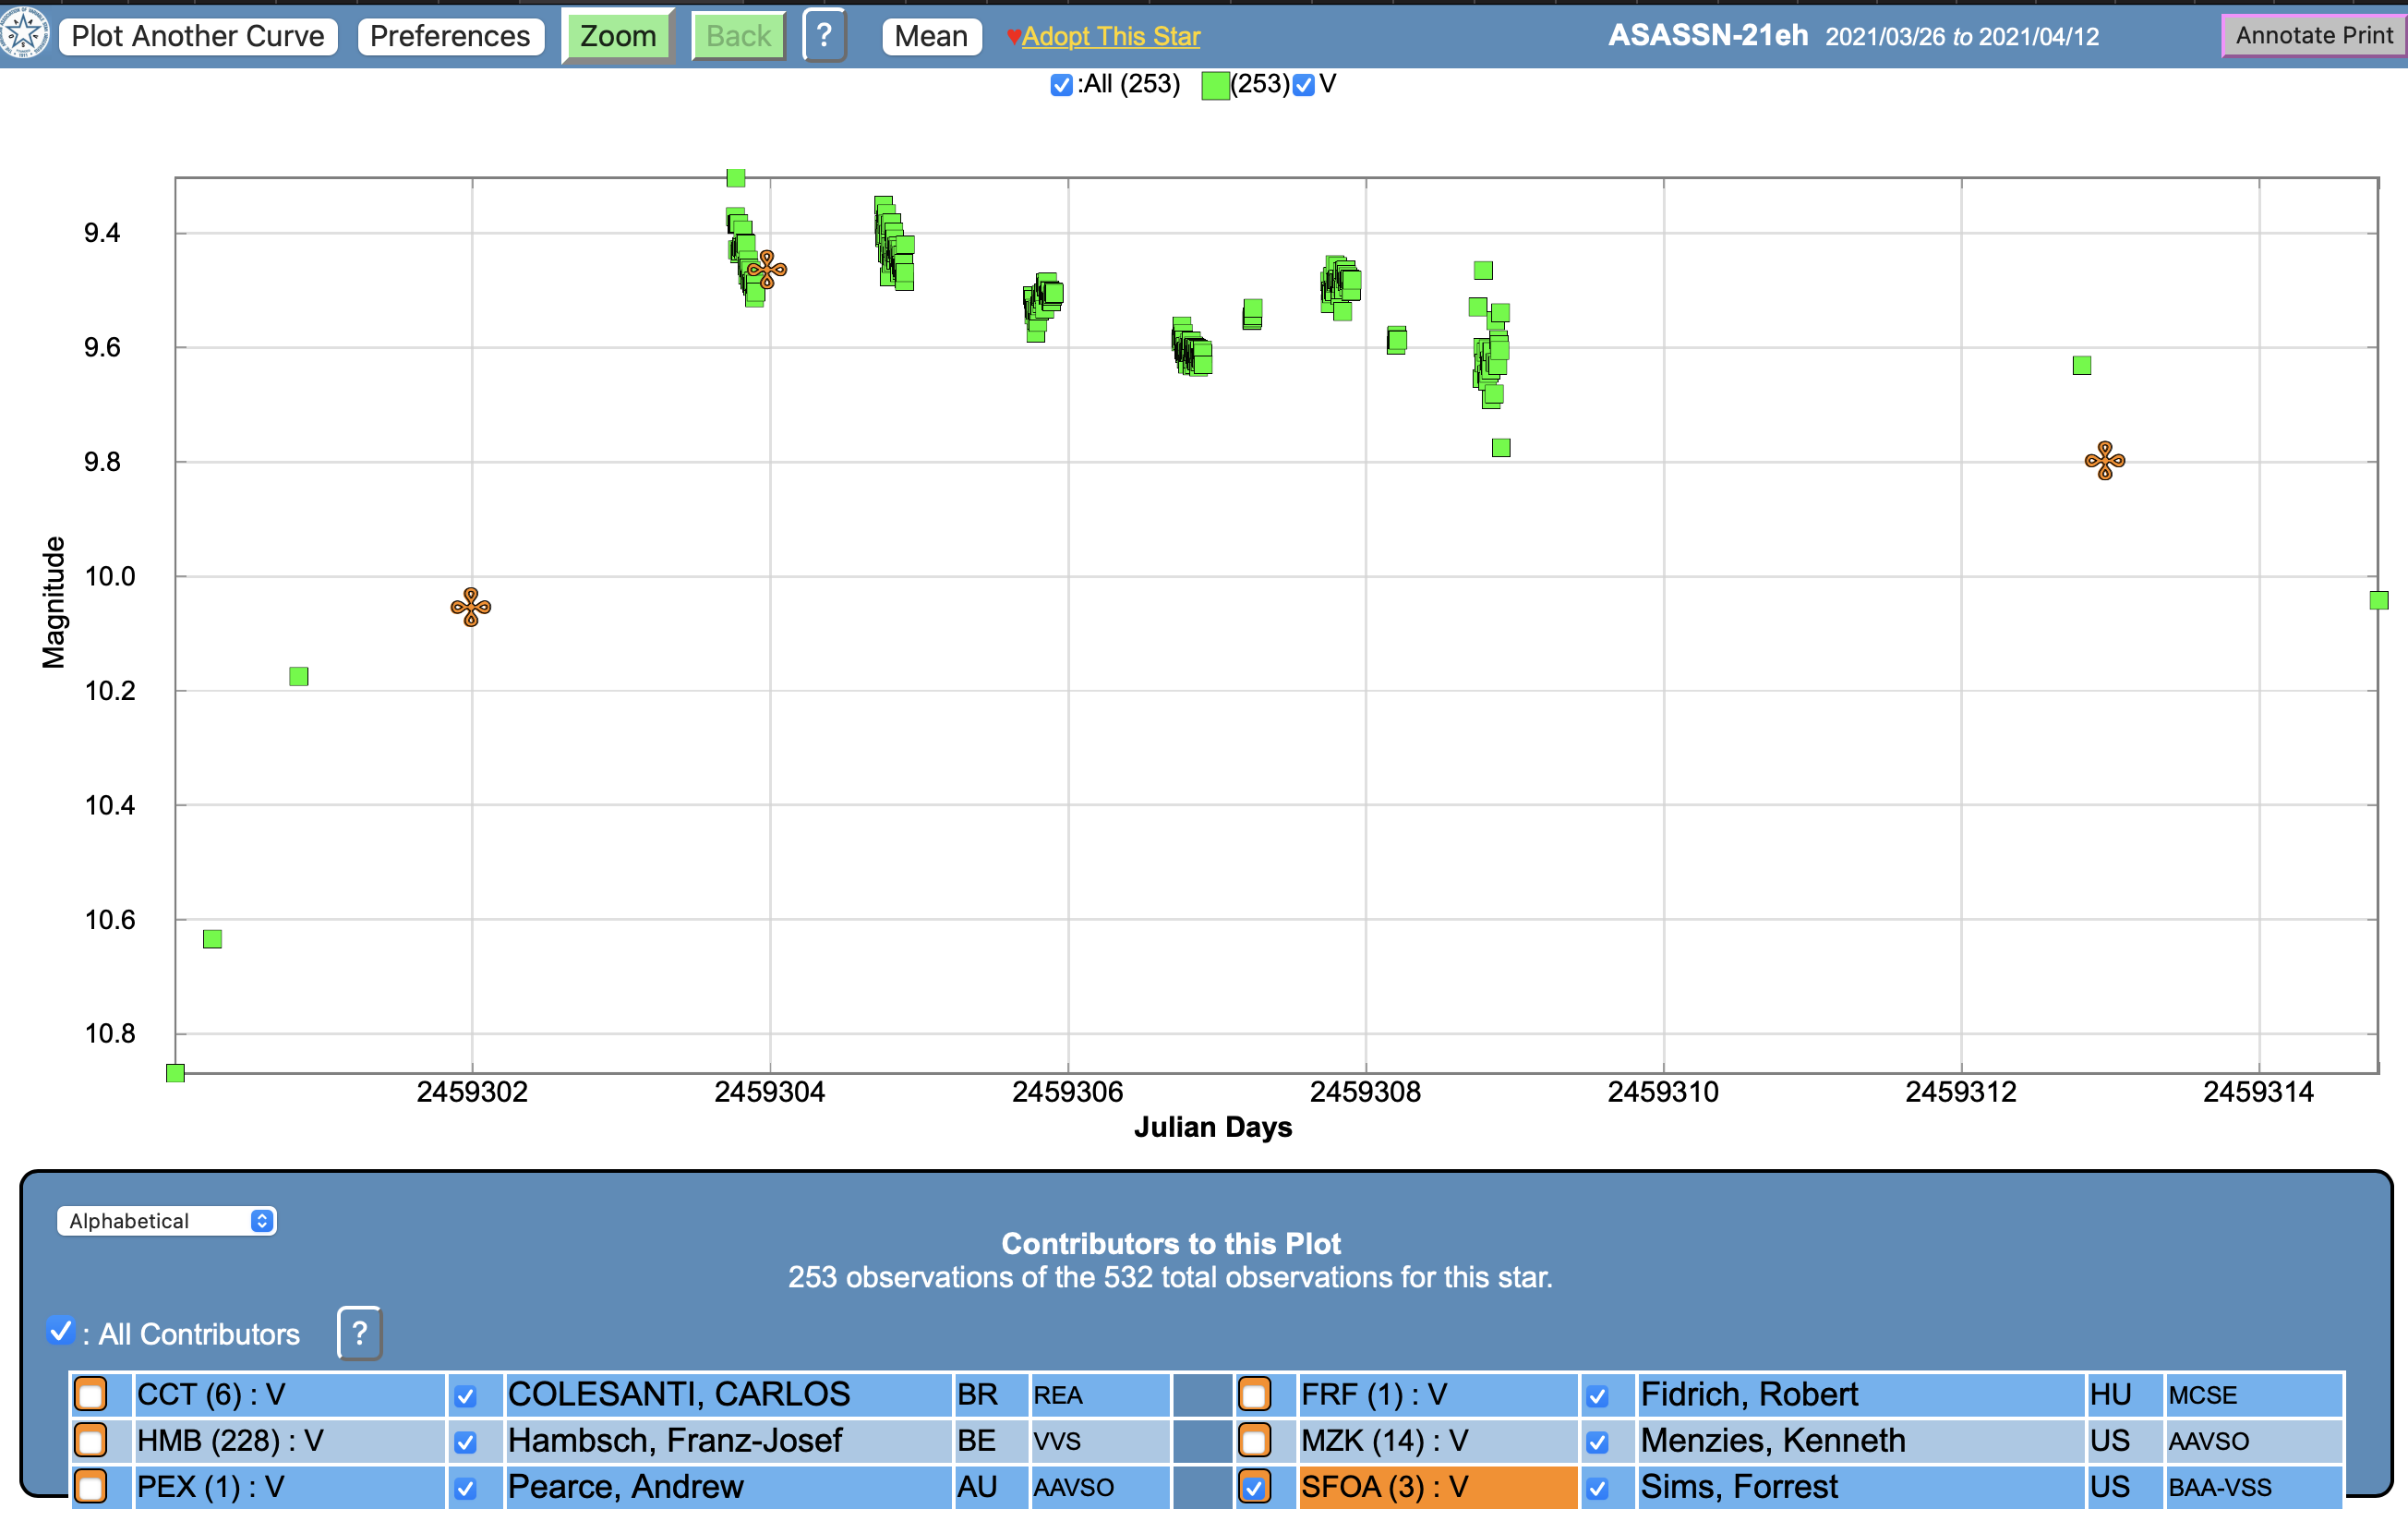Image resolution: width=2408 pixels, height=1533 pixels.
Task: Click the highlighted box beside SFOA (3)
Action: tap(1254, 1487)
